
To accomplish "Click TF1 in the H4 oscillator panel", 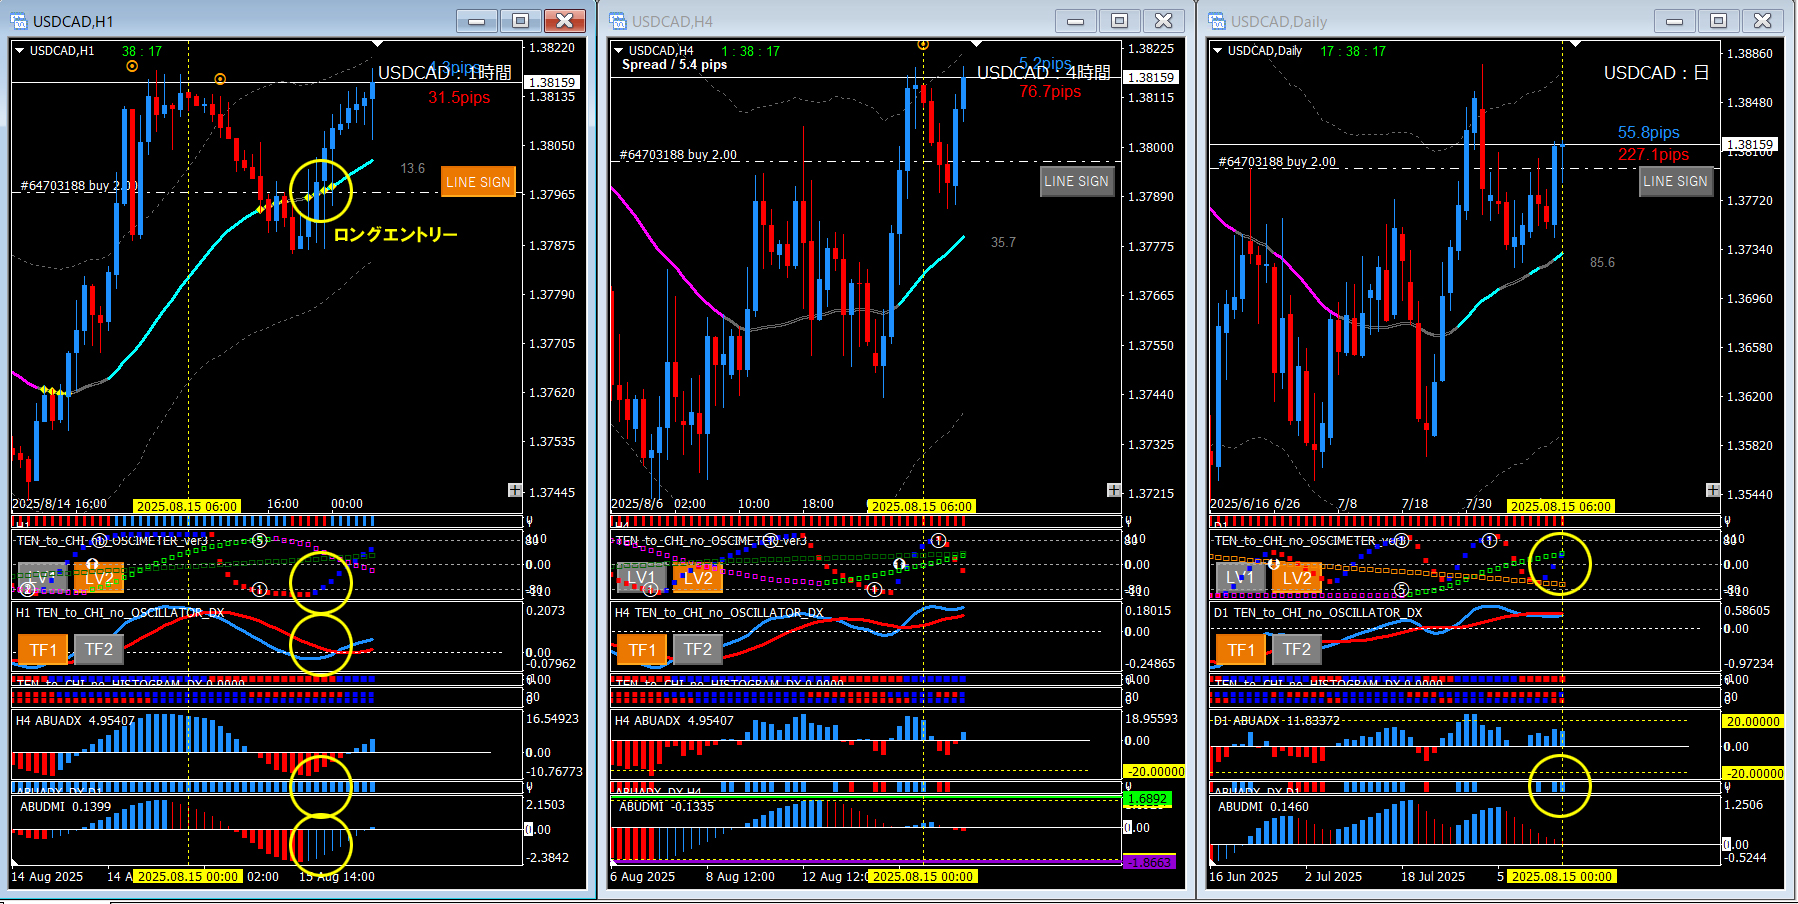I will click(x=642, y=650).
